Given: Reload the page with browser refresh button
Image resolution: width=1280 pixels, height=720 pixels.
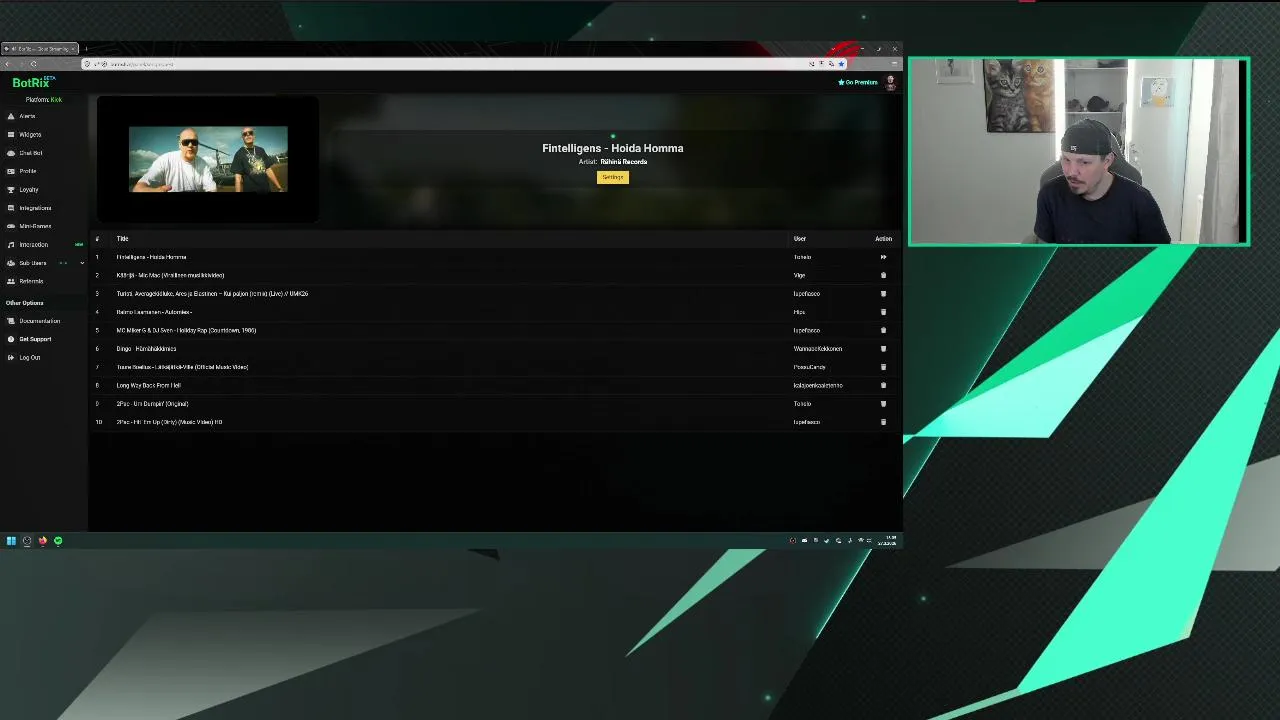Looking at the screenshot, I should click(x=33, y=64).
